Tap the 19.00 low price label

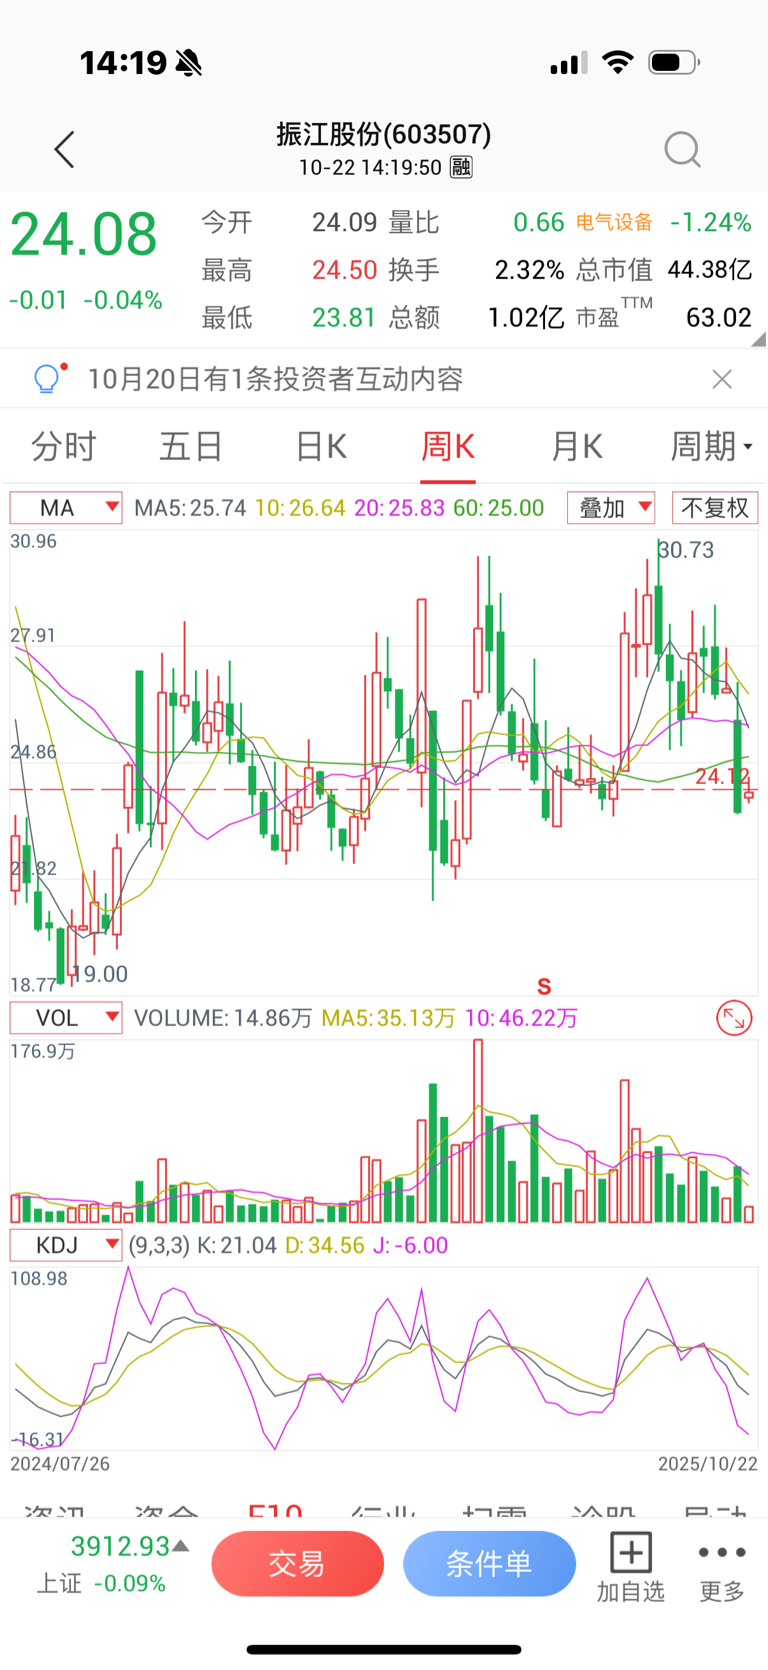click(x=100, y=974)
